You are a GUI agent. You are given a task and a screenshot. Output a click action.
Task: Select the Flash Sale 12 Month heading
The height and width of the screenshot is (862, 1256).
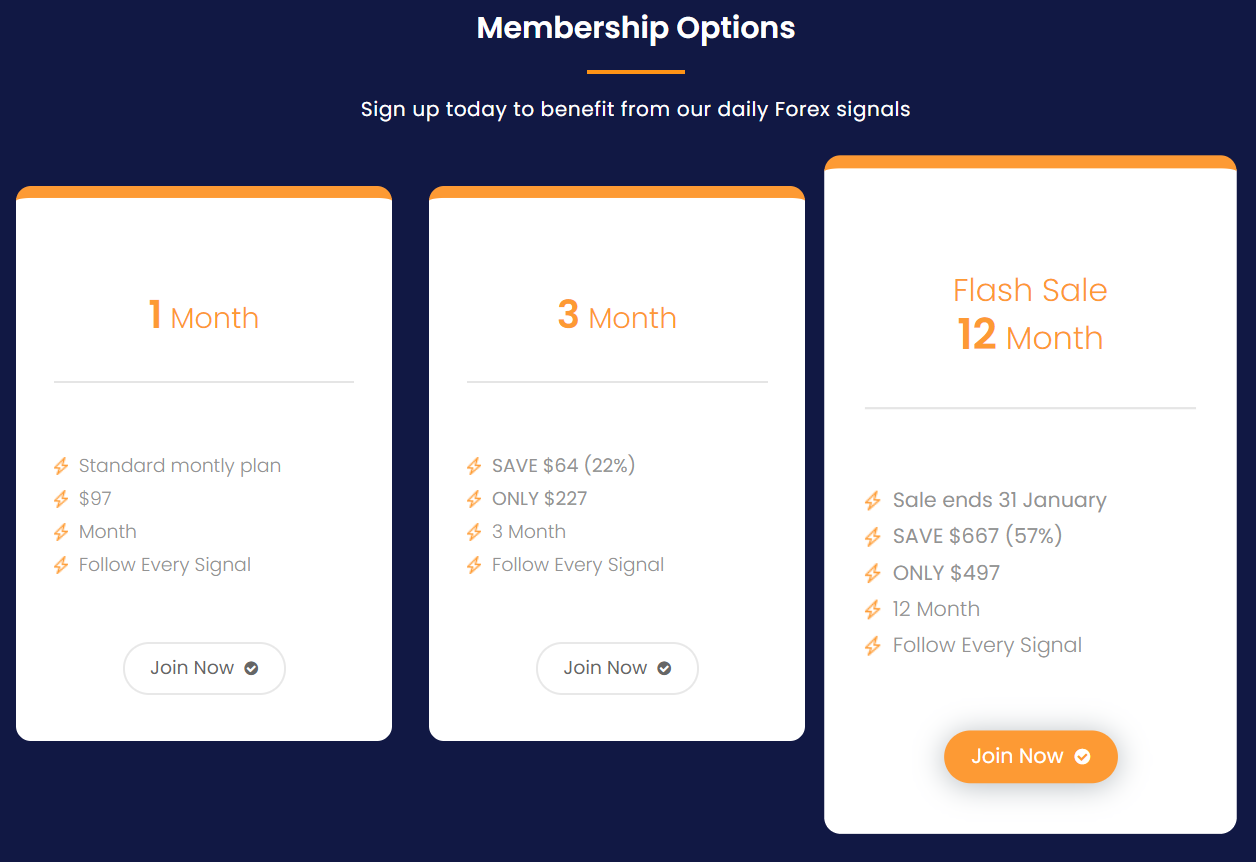point(1030,314)
